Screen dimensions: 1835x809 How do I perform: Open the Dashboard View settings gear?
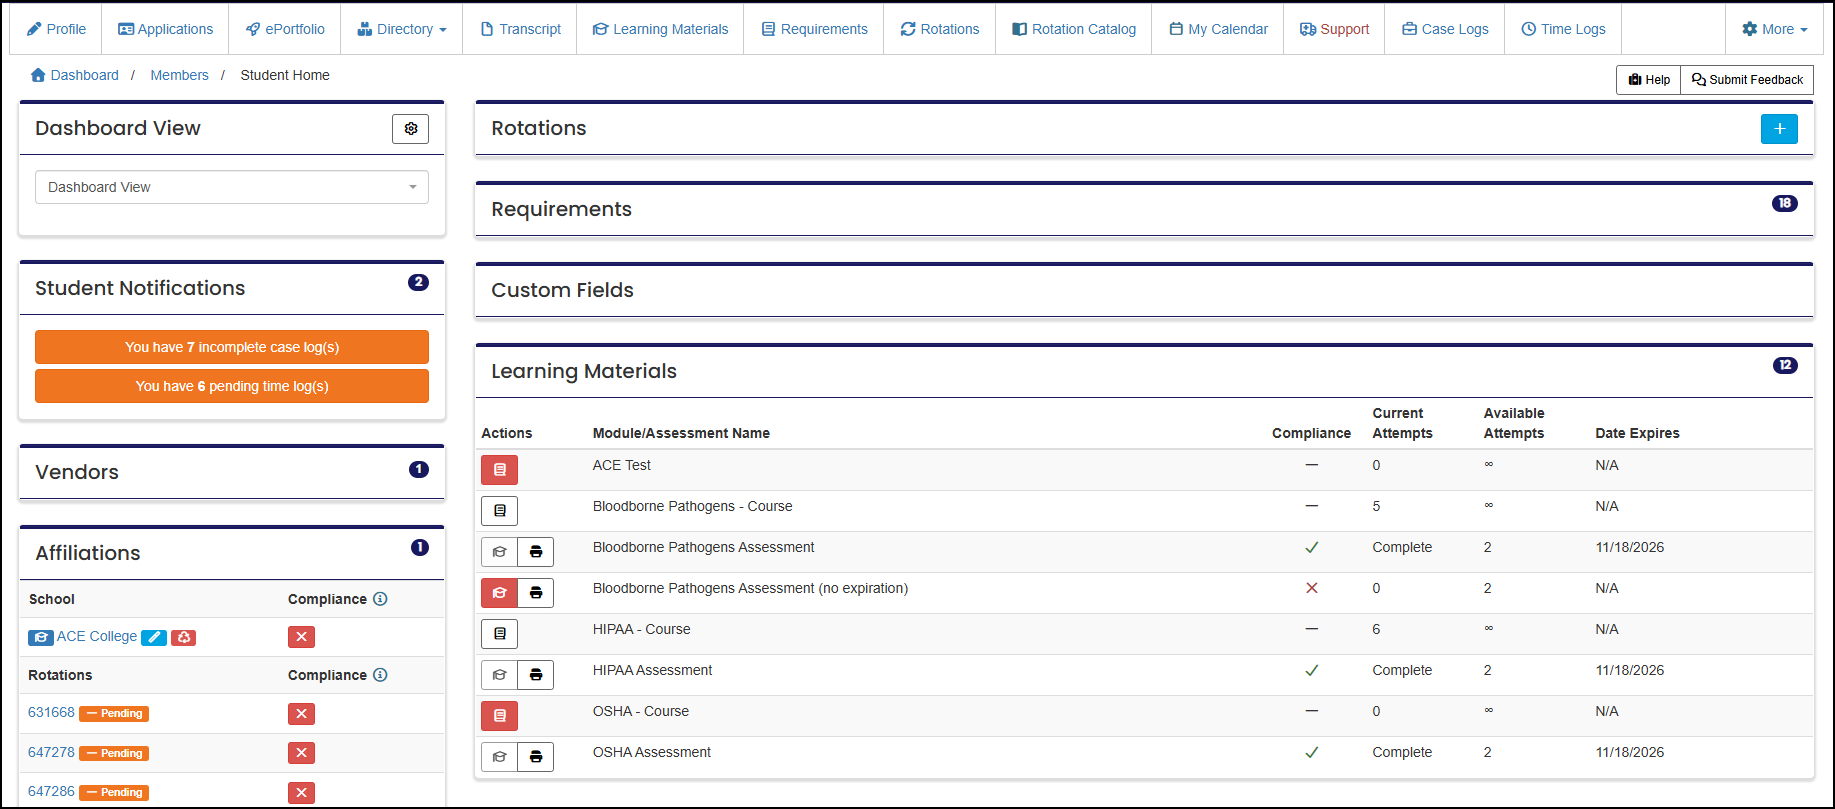pyautogui.click(x=410, y=129)
